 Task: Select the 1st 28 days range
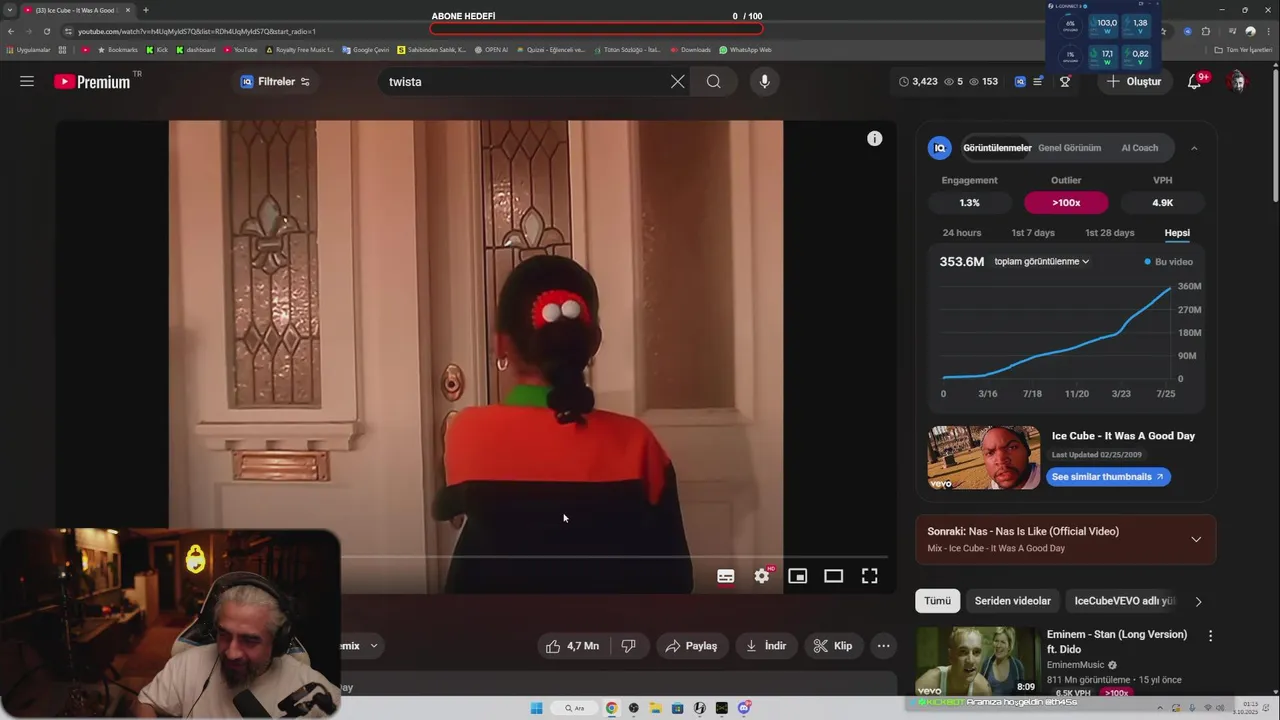[x=1109, y=233]
